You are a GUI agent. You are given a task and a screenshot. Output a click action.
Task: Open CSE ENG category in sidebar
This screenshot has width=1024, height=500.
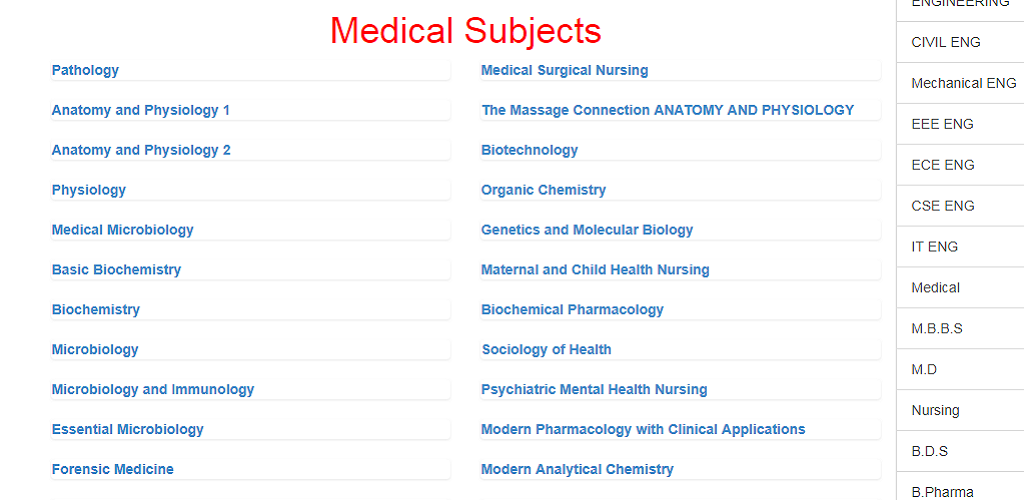point(960,206)
